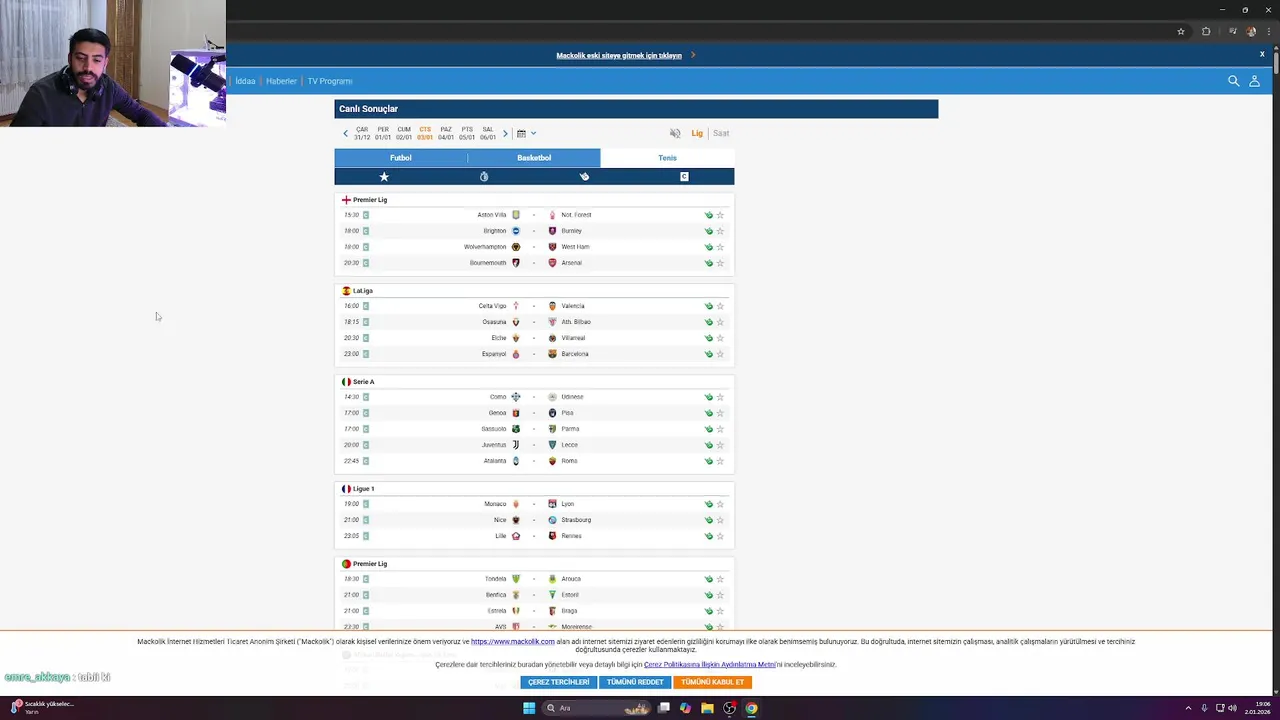Favorite the Monaco vs Lyon match
1280x720 pixels.
coord(720,504)
